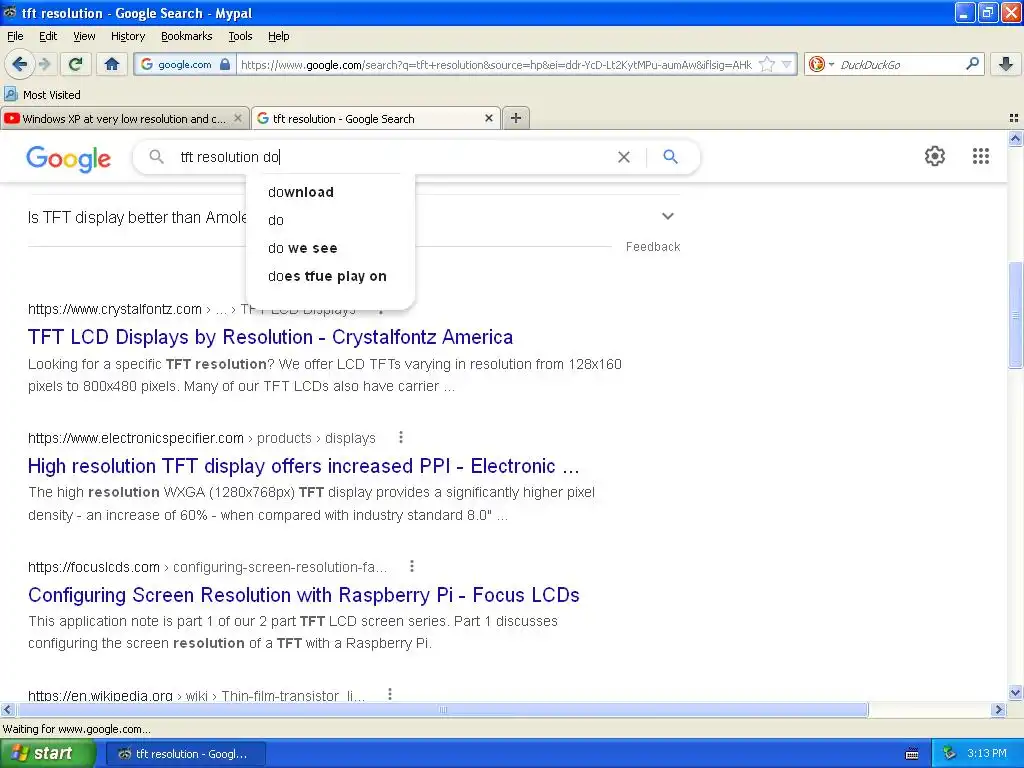The height and width of the screenshot is (768, 1024).
Task: Click the crystalfontz.com result URL
Action: click(115, 310)
